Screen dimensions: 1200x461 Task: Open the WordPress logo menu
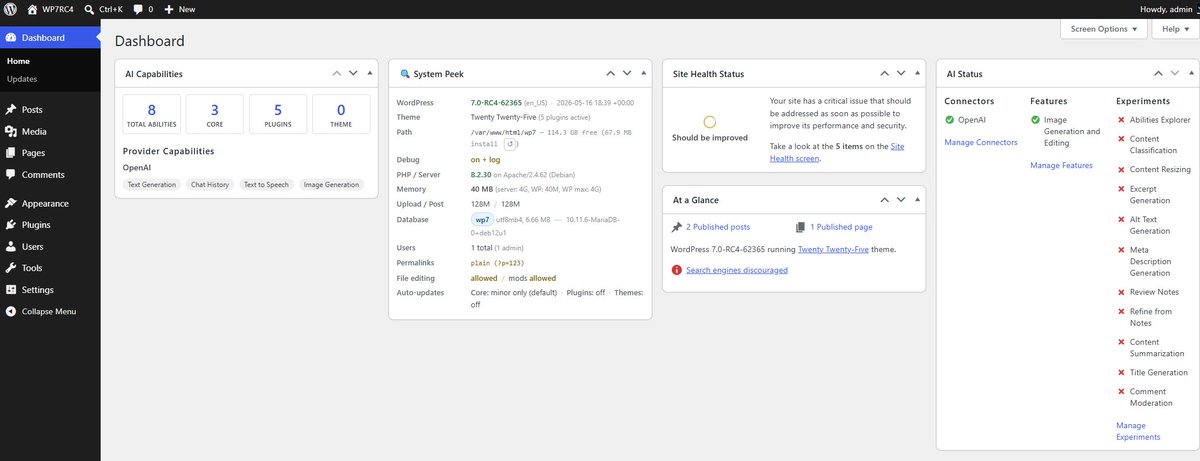[10, 8]
